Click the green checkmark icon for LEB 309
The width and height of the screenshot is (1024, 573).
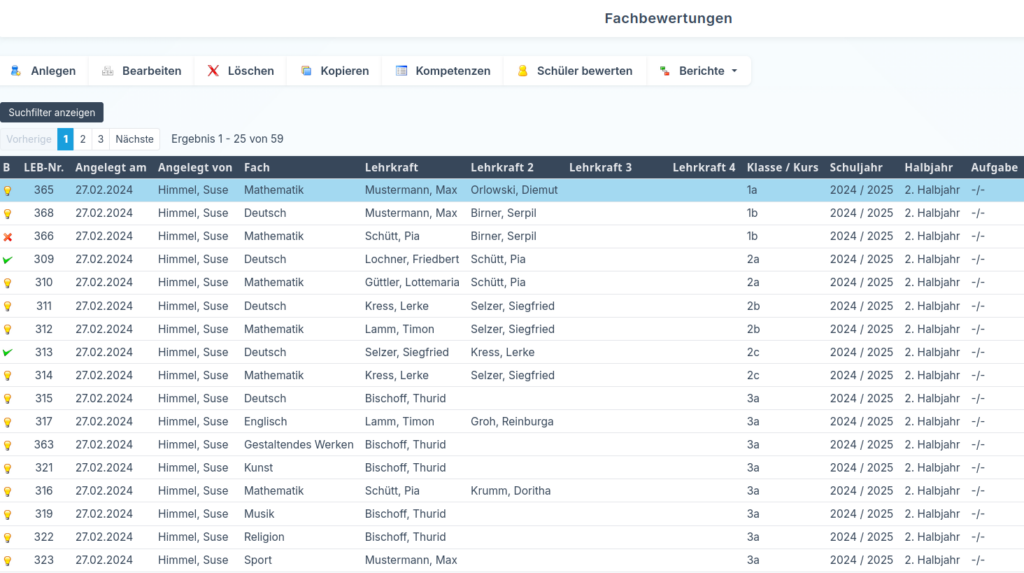[x=8, y=260]
